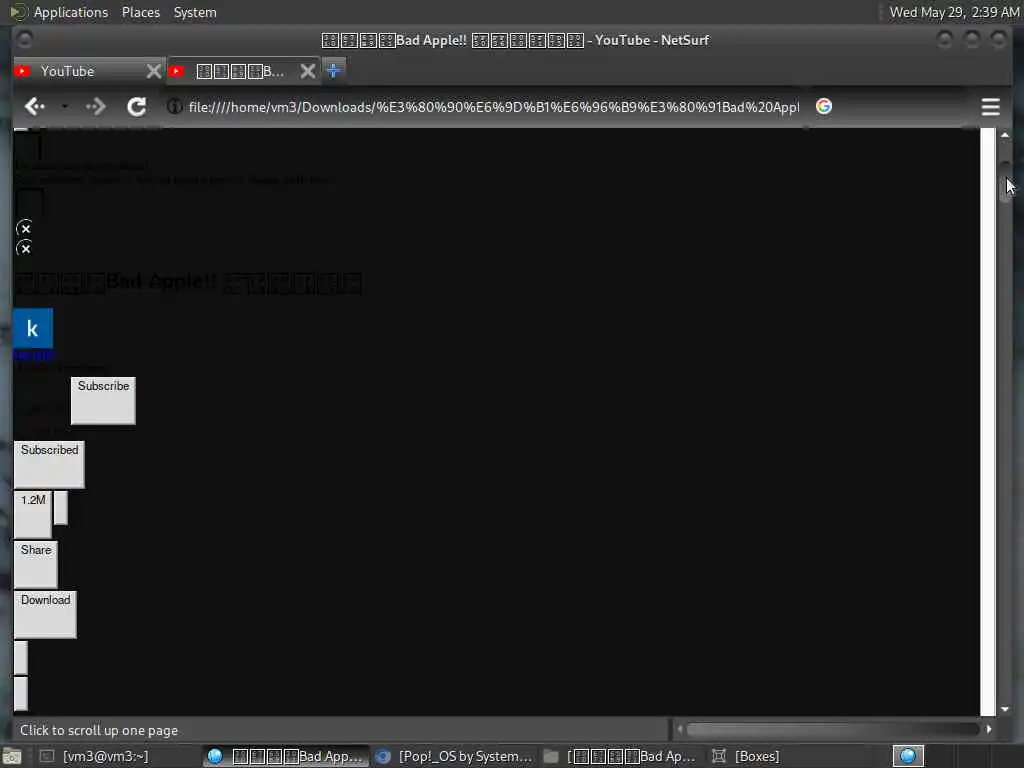
Task: Click the vertical scrollbar down arrow
Action: pos(1005,709)
